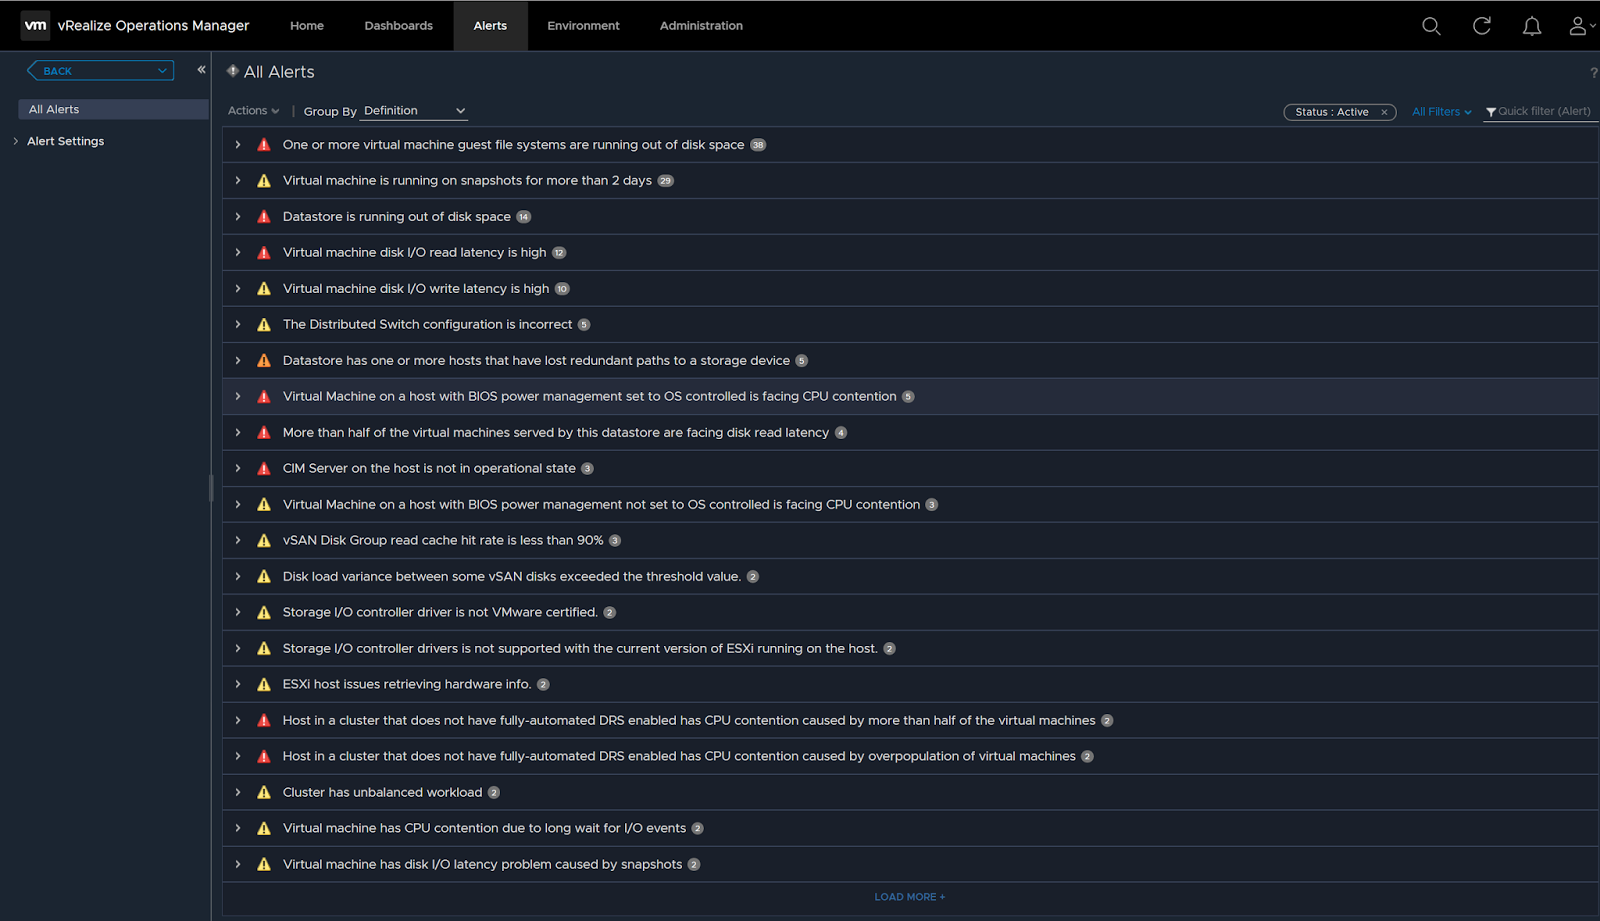Expand the Cluster has unbalanced workload row
The height and width of the screenshot is (921, 1600).
click(238, 792)
